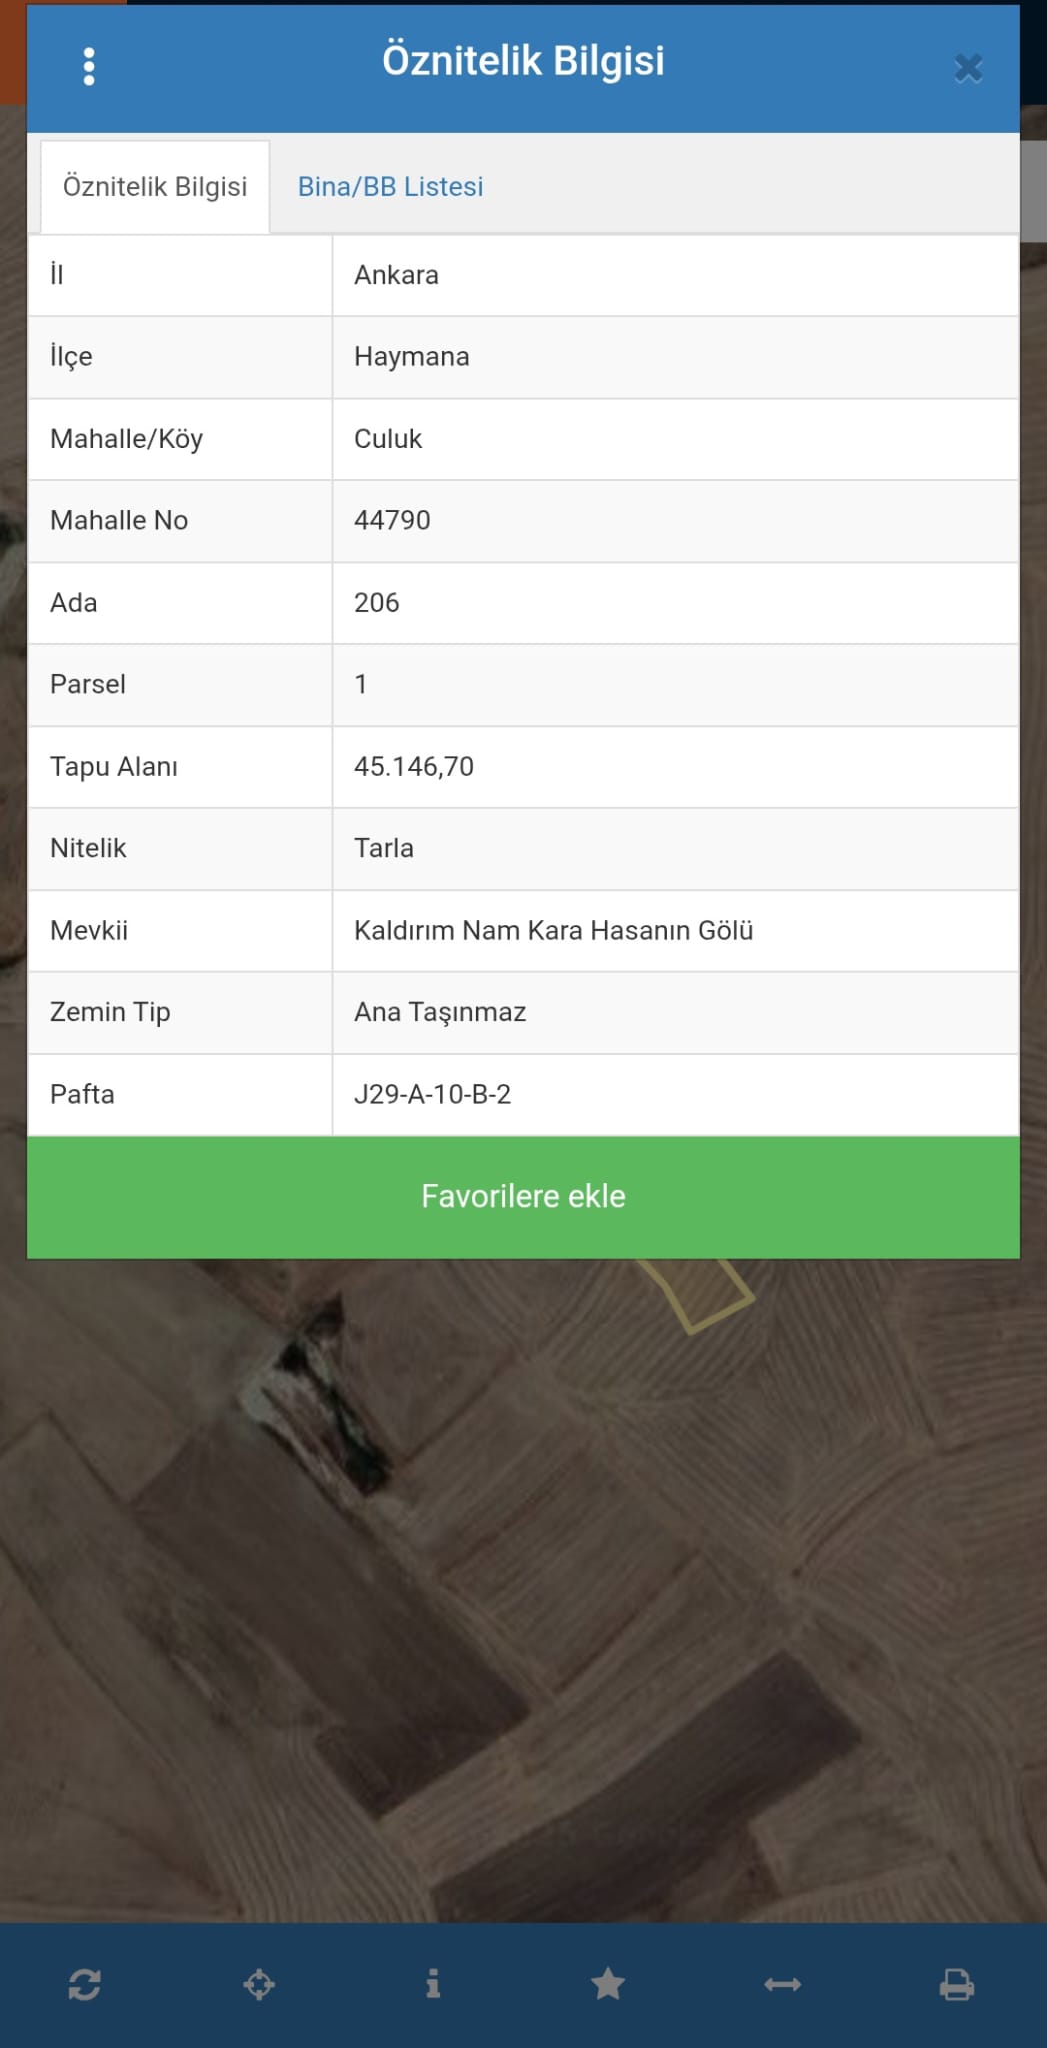The width and height of the screenshot is (1047, 2048).
Task: Click the Haymana entry under İlçe
Action: [x=412, y=357]
